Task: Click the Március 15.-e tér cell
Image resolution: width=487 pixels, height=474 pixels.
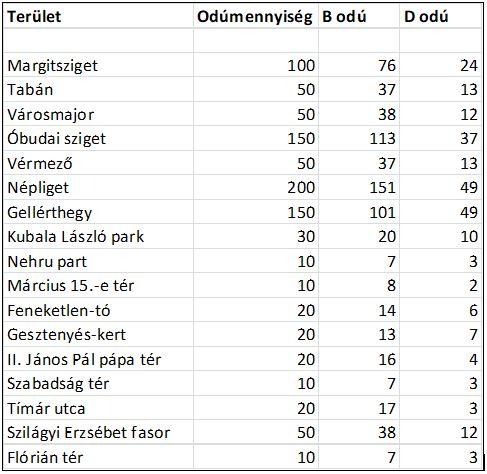Action: point(99,286)
